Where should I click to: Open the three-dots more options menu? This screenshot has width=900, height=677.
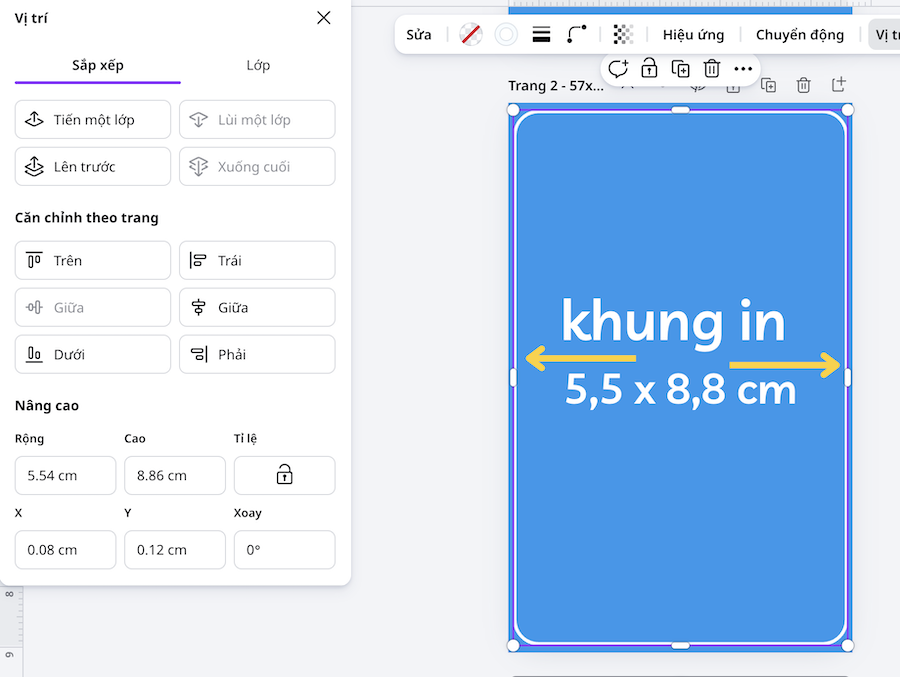[743, 69]
